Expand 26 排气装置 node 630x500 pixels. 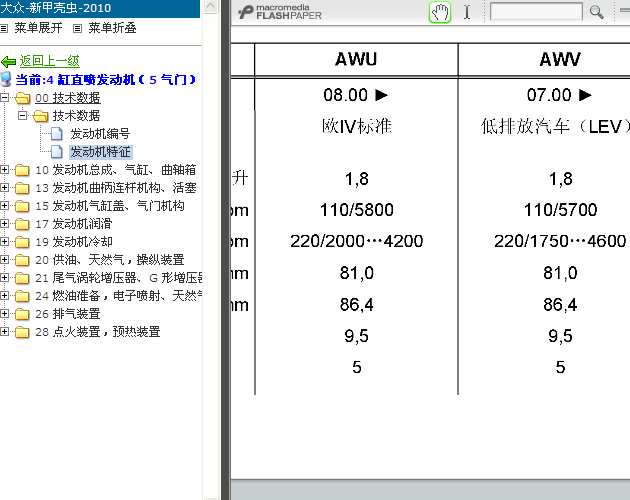click(x=4, y=314)
